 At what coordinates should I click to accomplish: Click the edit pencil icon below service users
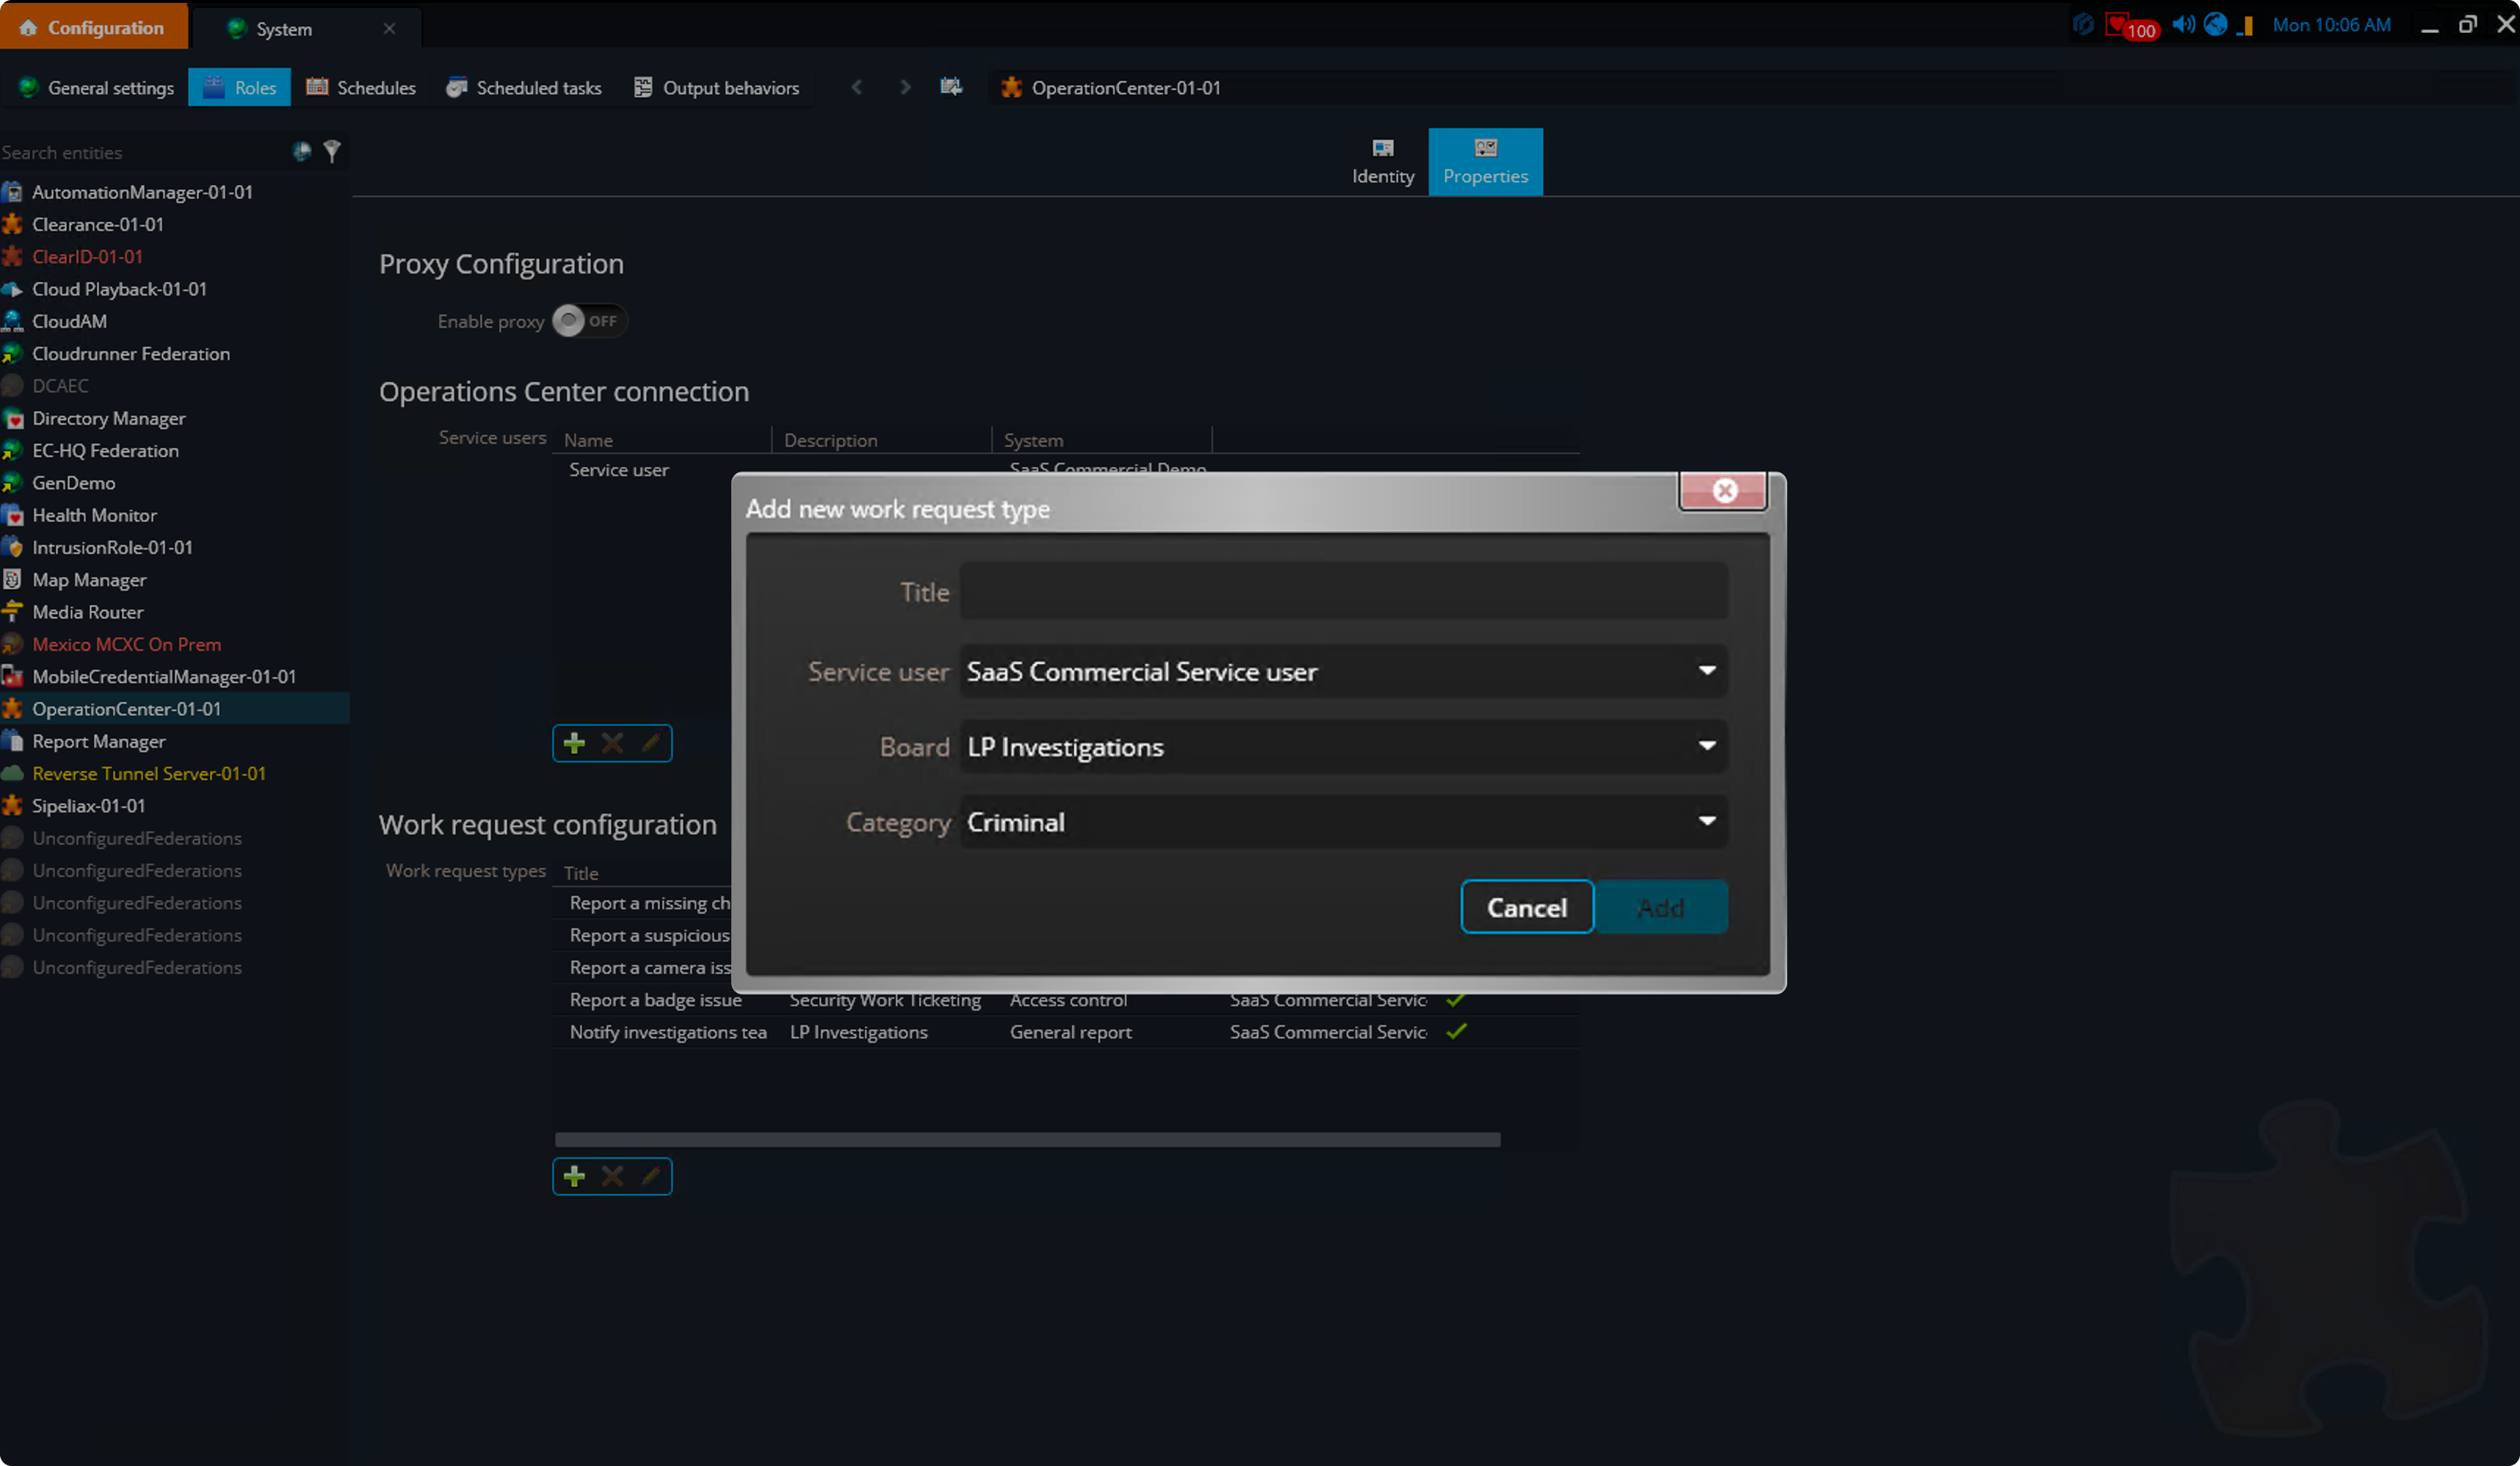(x=651, y=743)
